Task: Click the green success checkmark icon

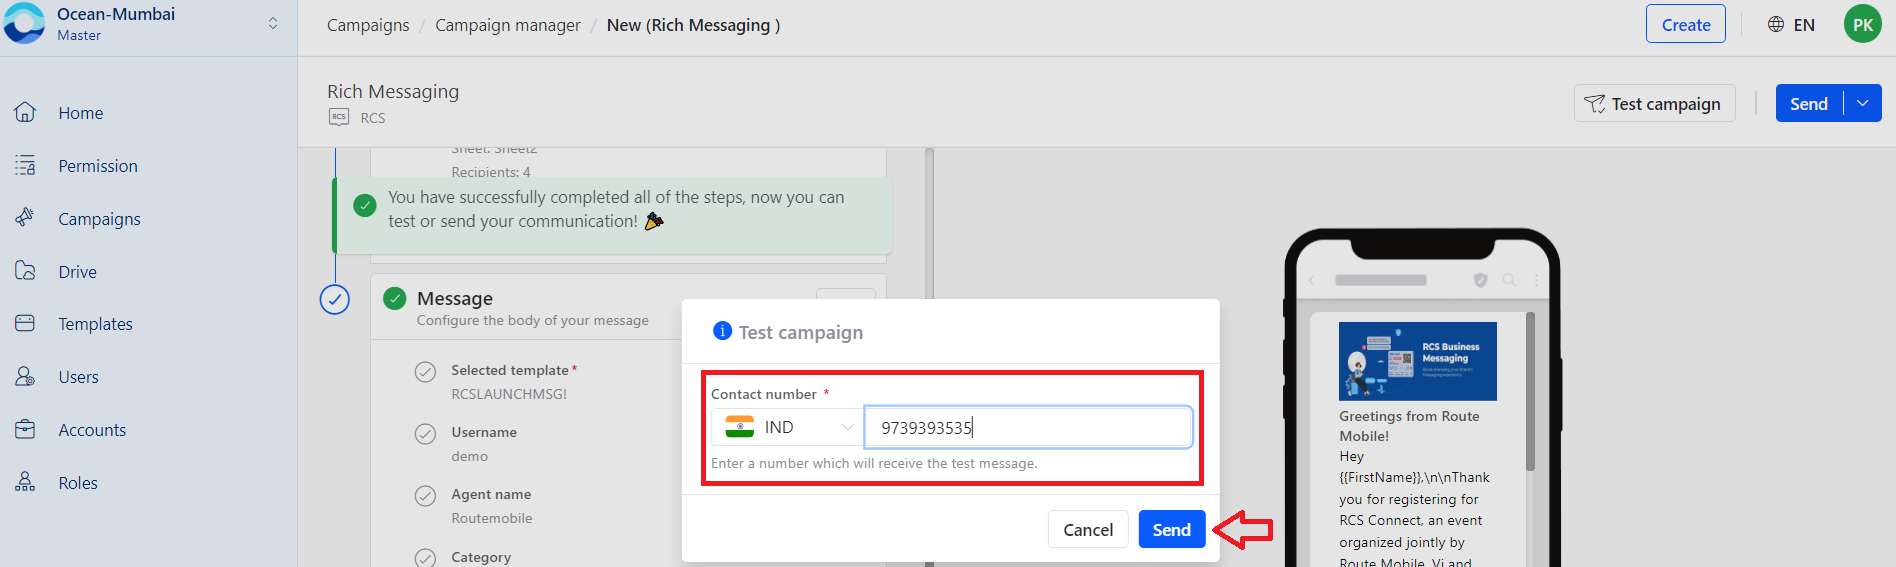Action: 365,206
